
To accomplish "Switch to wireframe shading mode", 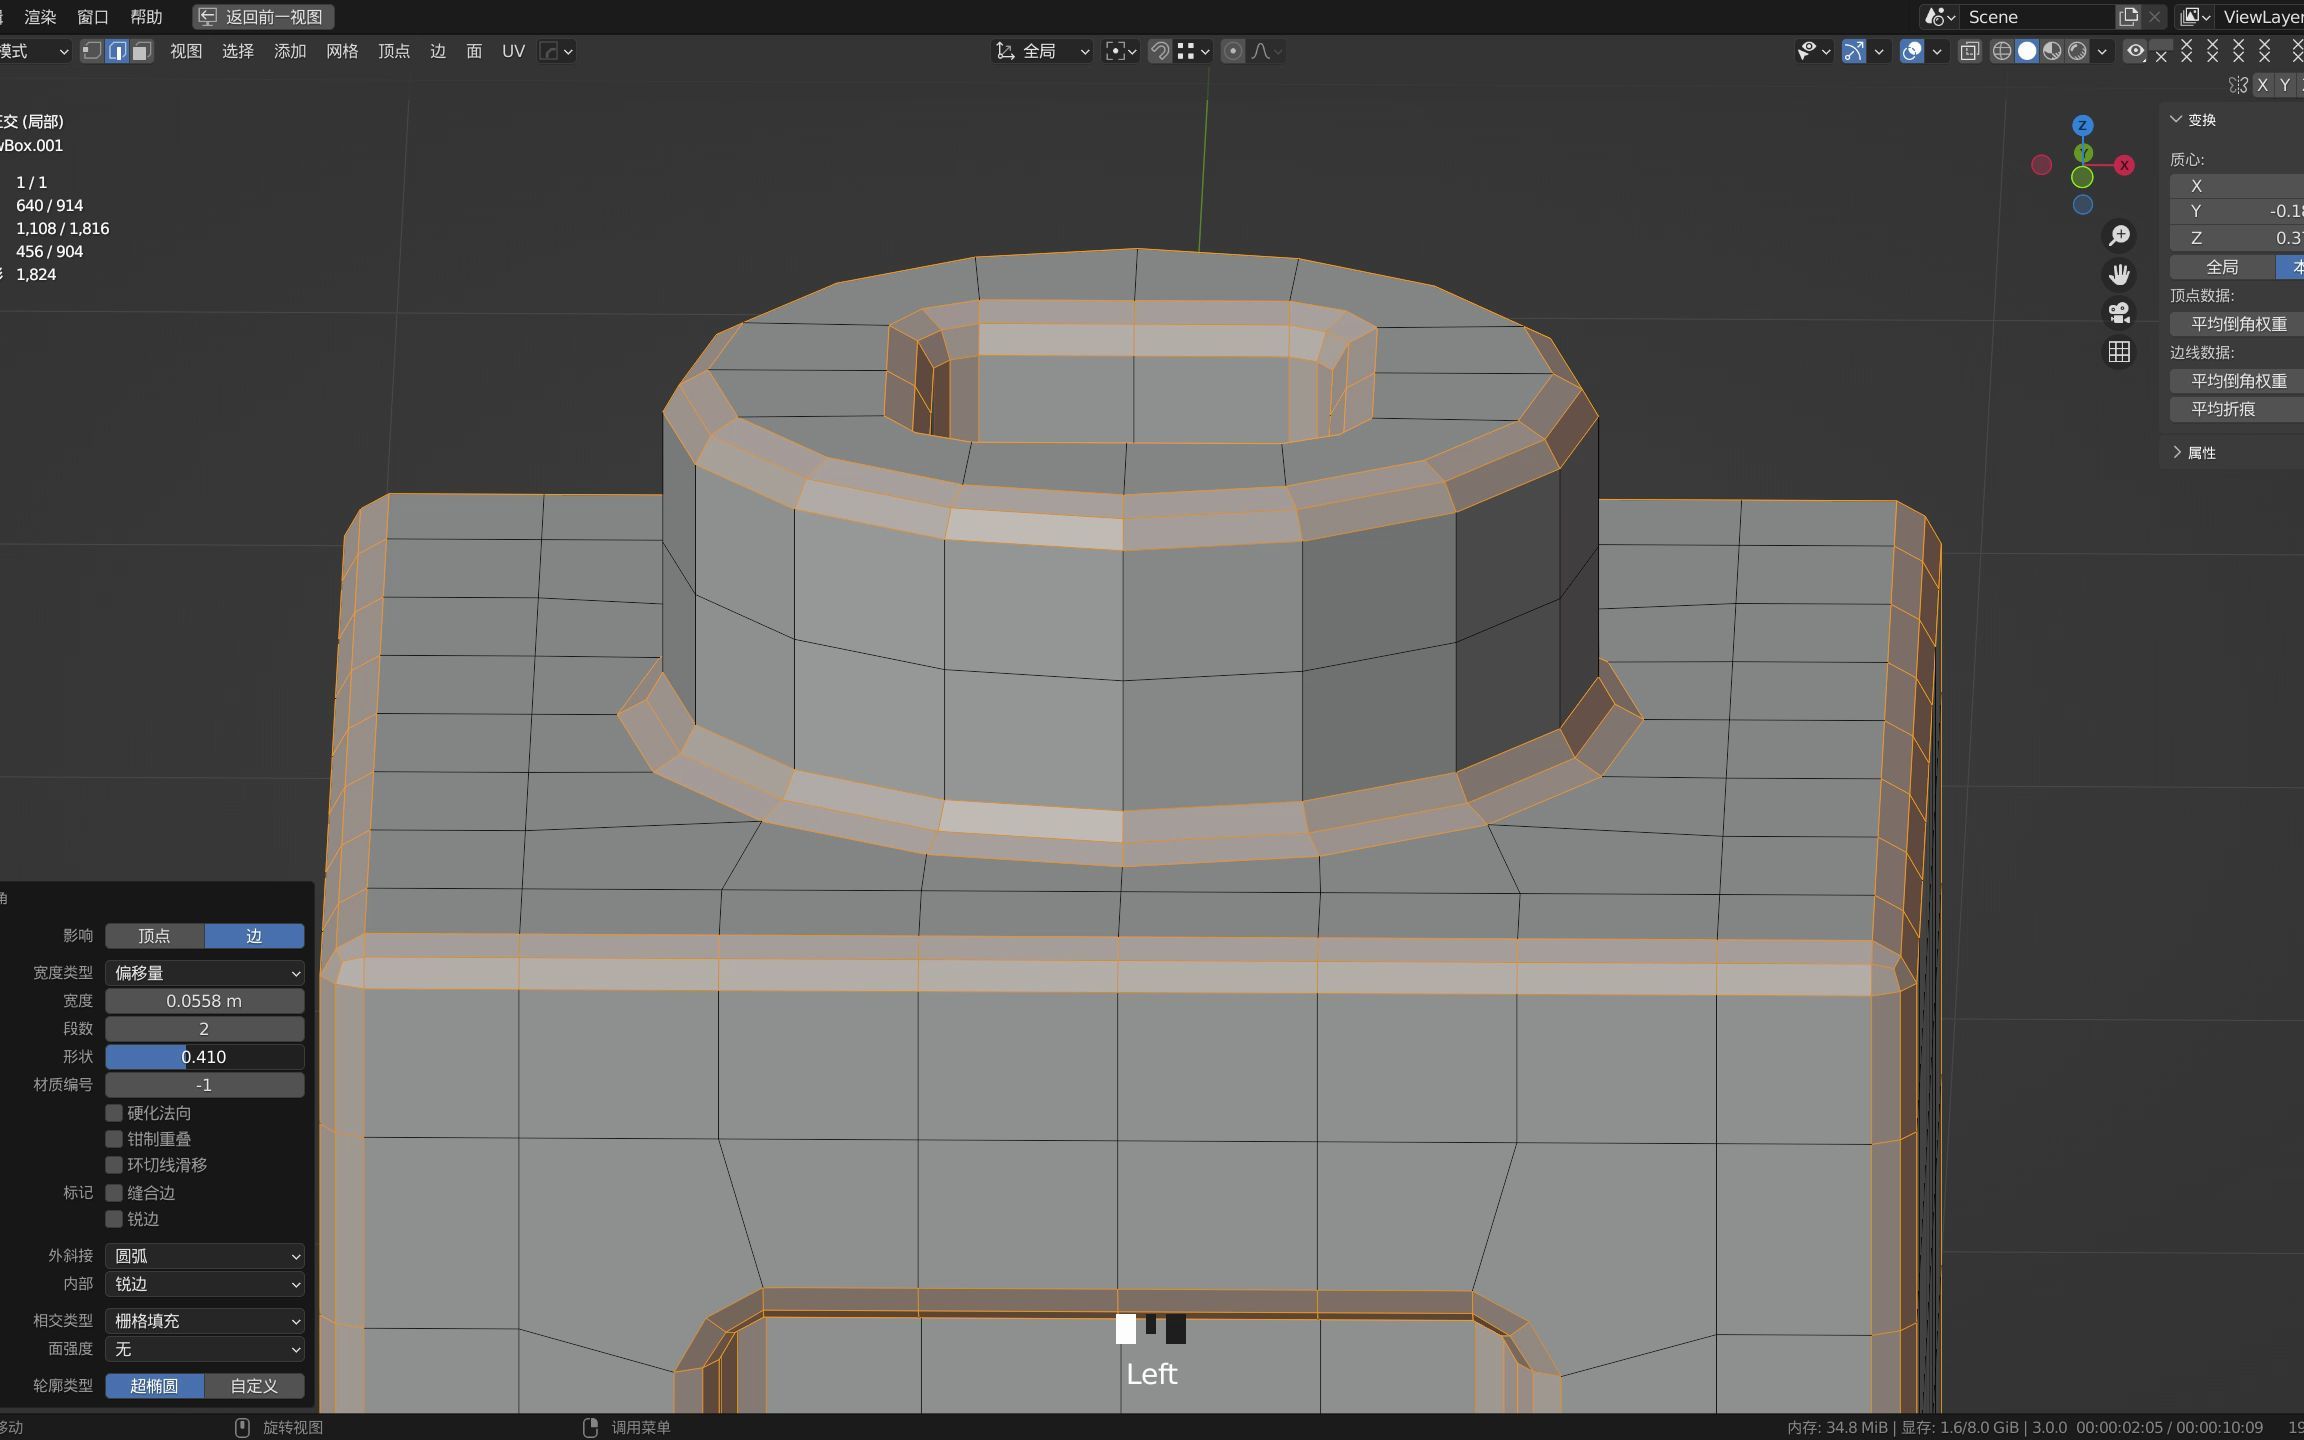I will pos(2003,51).
